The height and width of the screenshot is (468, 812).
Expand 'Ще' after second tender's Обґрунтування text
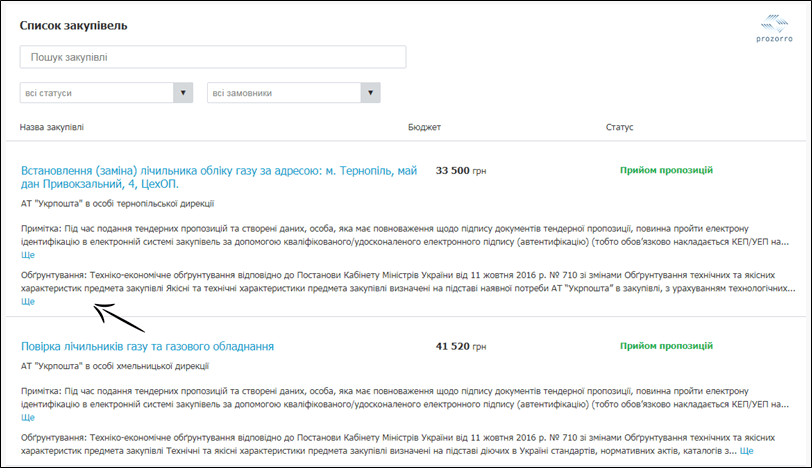pos(746,452)
